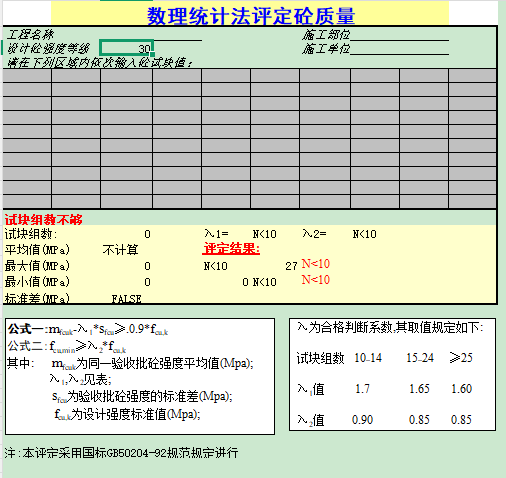This screenshot has width=506, height=478.
Task: Click the N<10 value after λ2=
Action: point(364,234)
